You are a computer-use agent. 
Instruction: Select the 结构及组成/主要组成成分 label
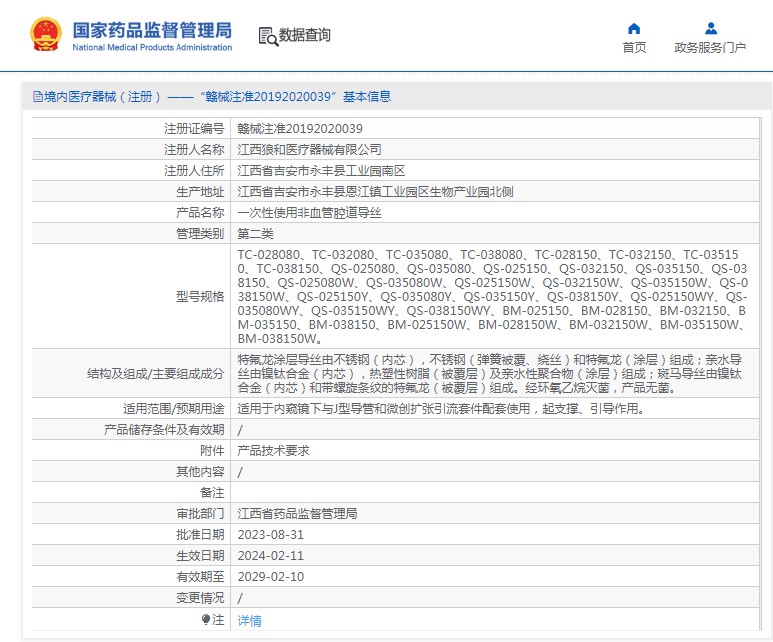pos(155,374)
